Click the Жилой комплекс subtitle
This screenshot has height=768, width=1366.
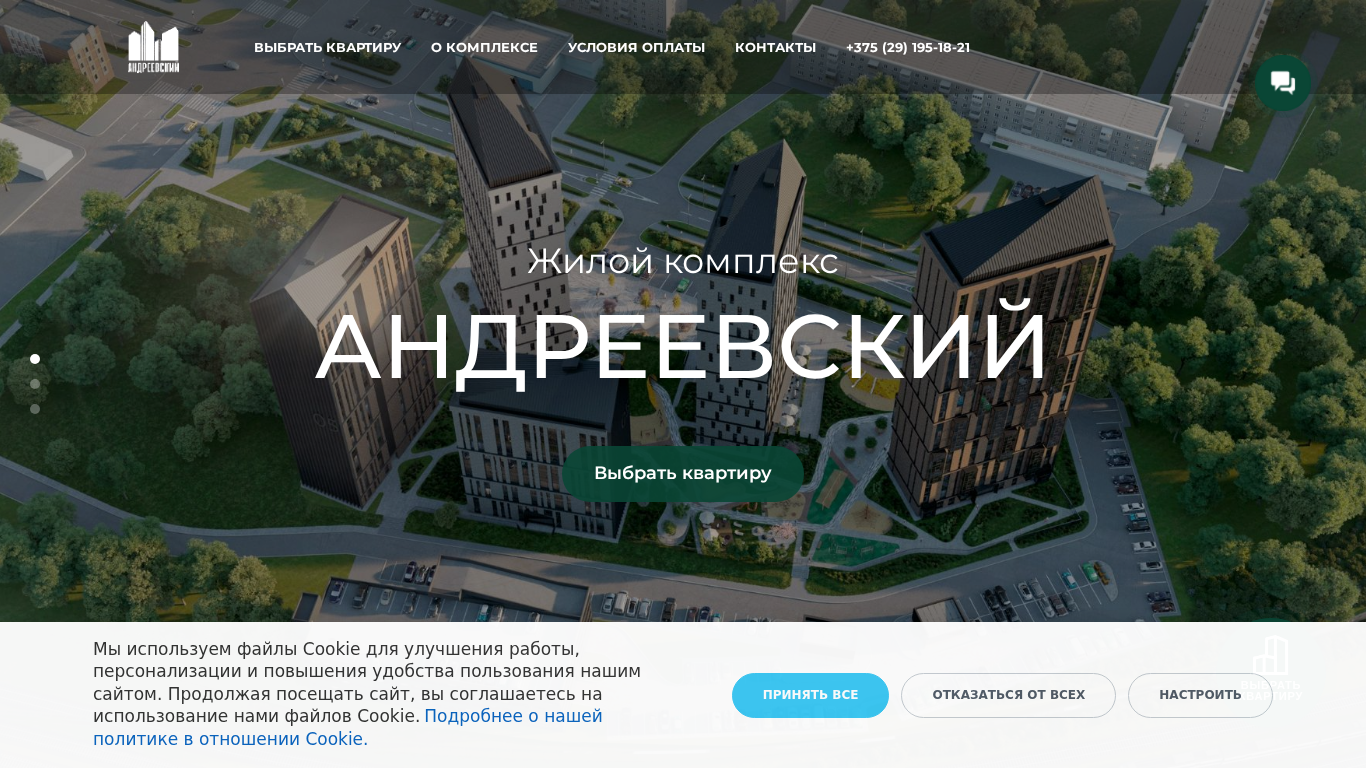[683, 262]
